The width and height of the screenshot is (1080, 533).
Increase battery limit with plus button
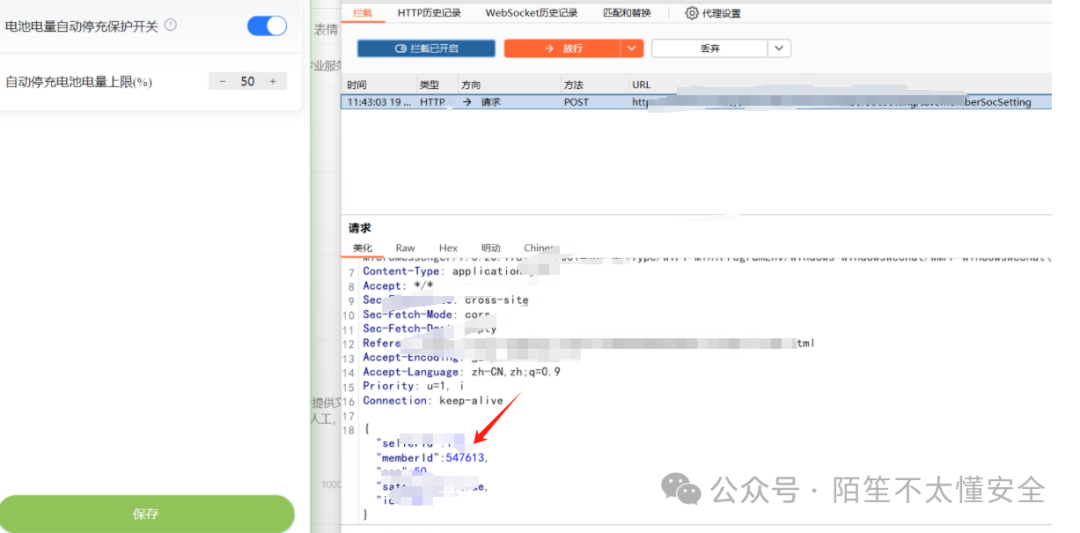point(273,81)
